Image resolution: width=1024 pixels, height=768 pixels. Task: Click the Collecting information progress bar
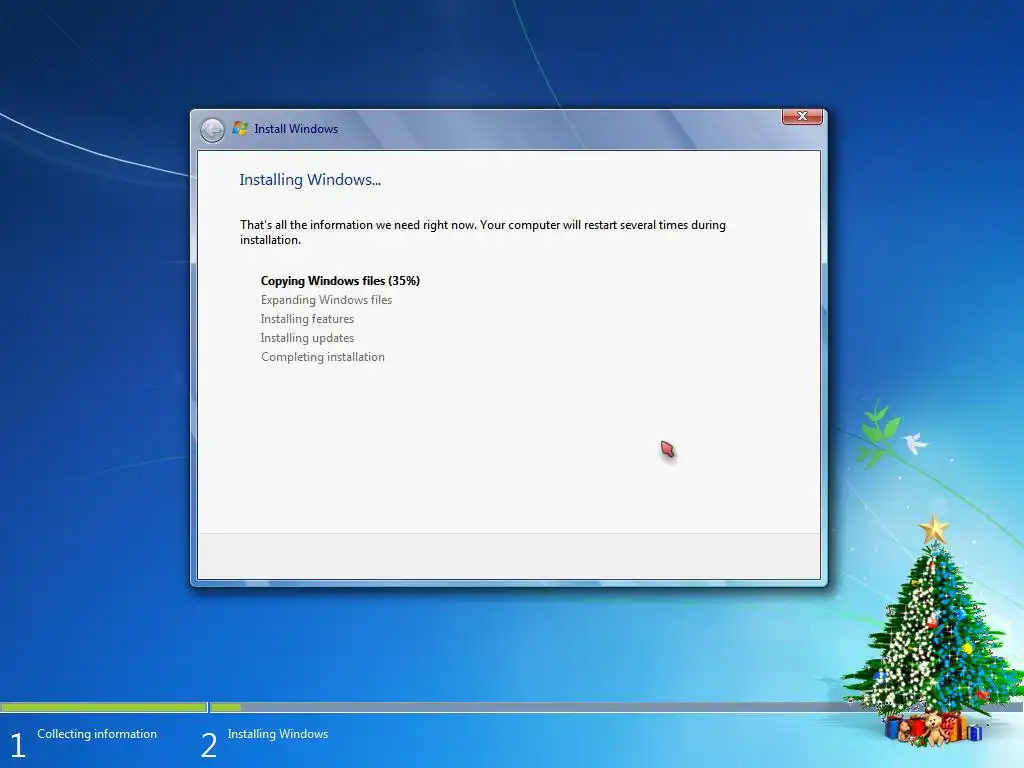pos(104,707)
